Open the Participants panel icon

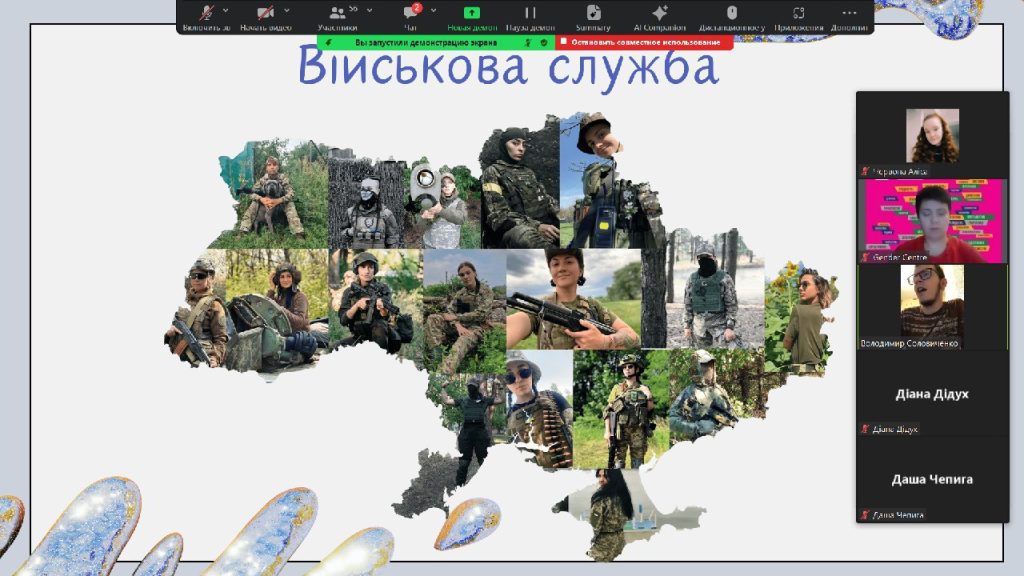(x=337, y=12)
